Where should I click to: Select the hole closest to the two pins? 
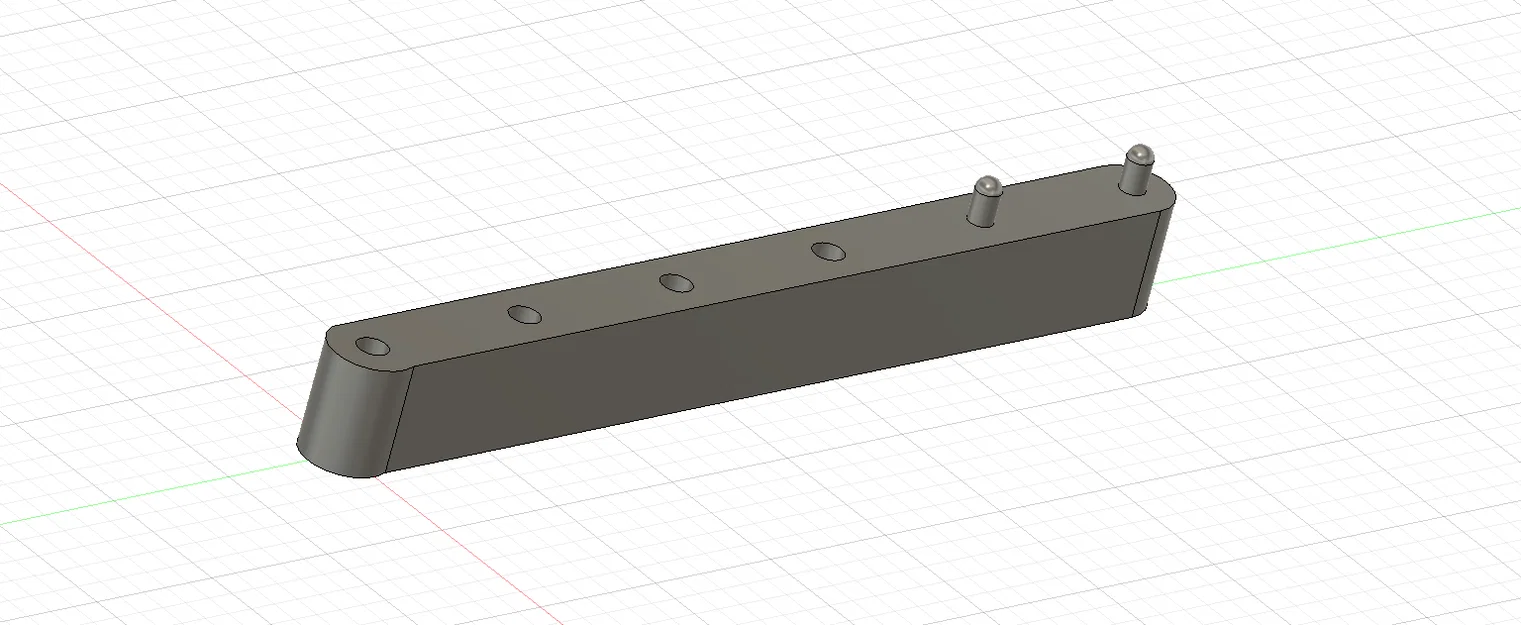coord(828,250)
